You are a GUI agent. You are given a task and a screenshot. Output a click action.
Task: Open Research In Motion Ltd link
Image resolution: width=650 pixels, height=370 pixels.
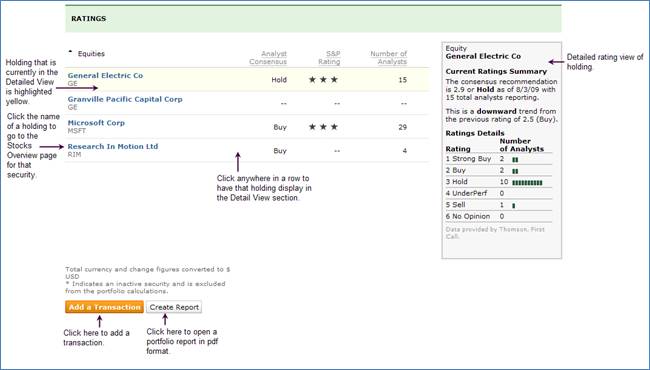click(113, 146)
